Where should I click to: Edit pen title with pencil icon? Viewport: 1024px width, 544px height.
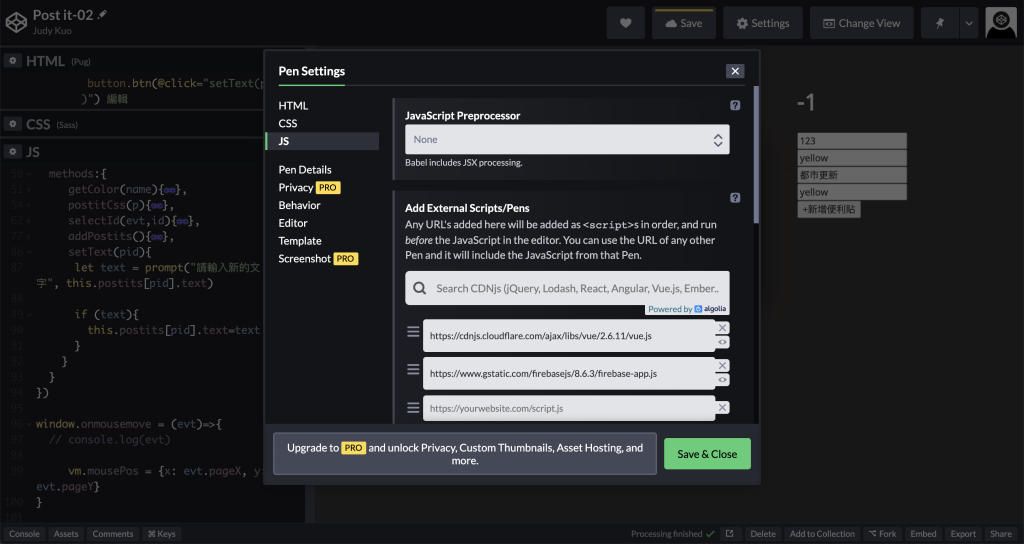[x=102, y=14]
